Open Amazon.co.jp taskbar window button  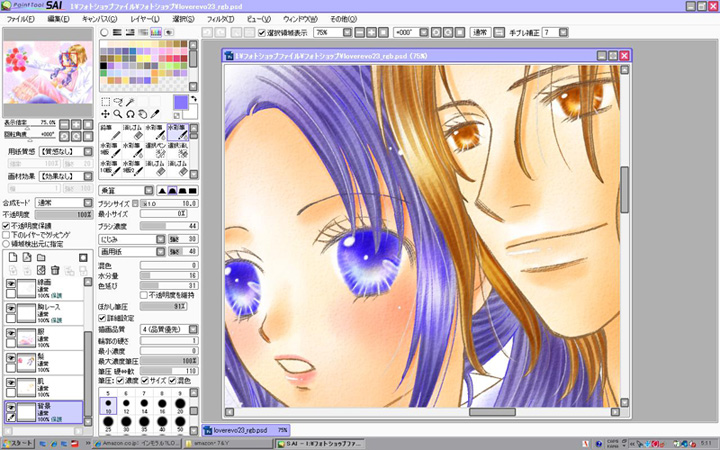137,444
